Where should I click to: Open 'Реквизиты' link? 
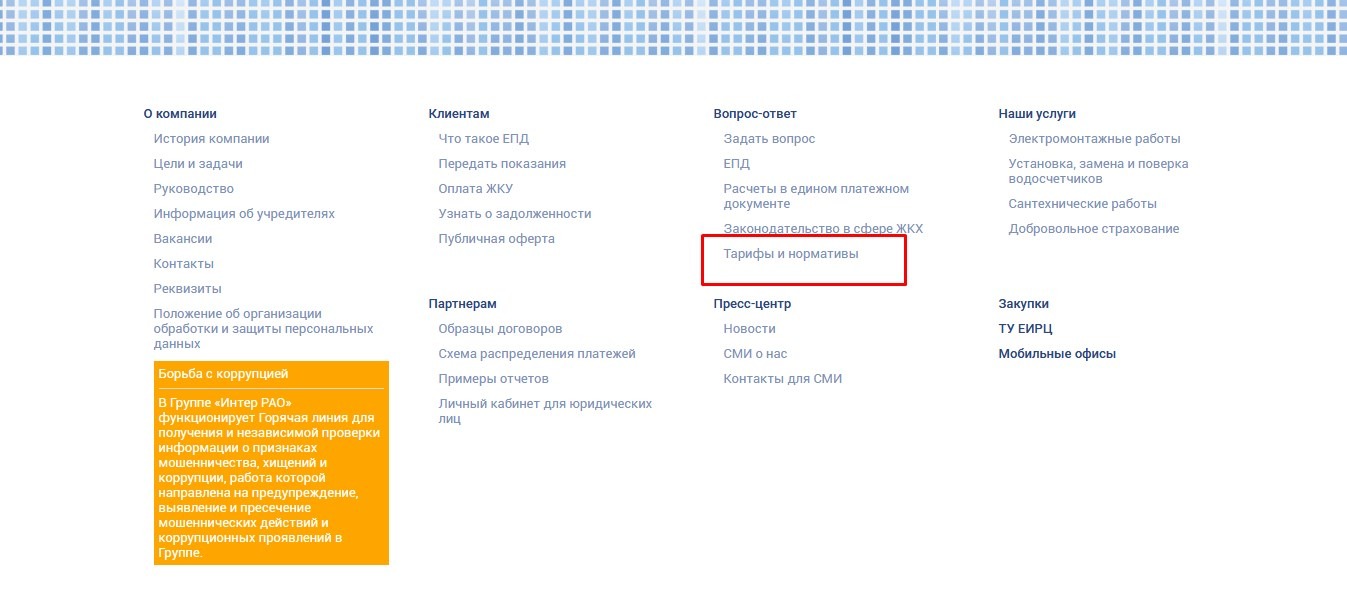(x=188, y=289)
